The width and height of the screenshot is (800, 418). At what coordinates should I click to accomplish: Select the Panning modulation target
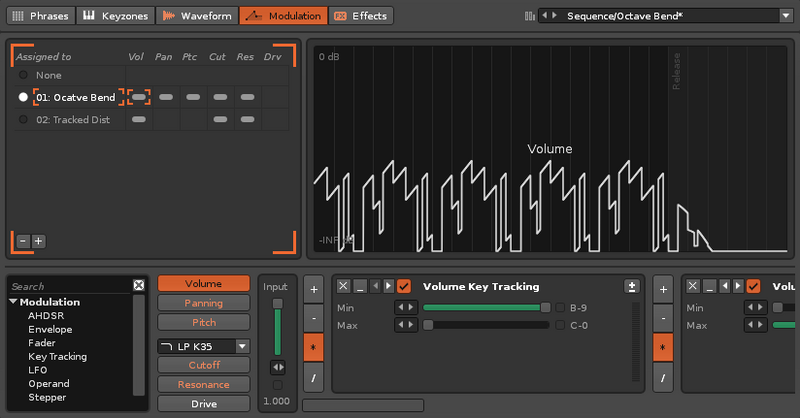coord(204,303)
